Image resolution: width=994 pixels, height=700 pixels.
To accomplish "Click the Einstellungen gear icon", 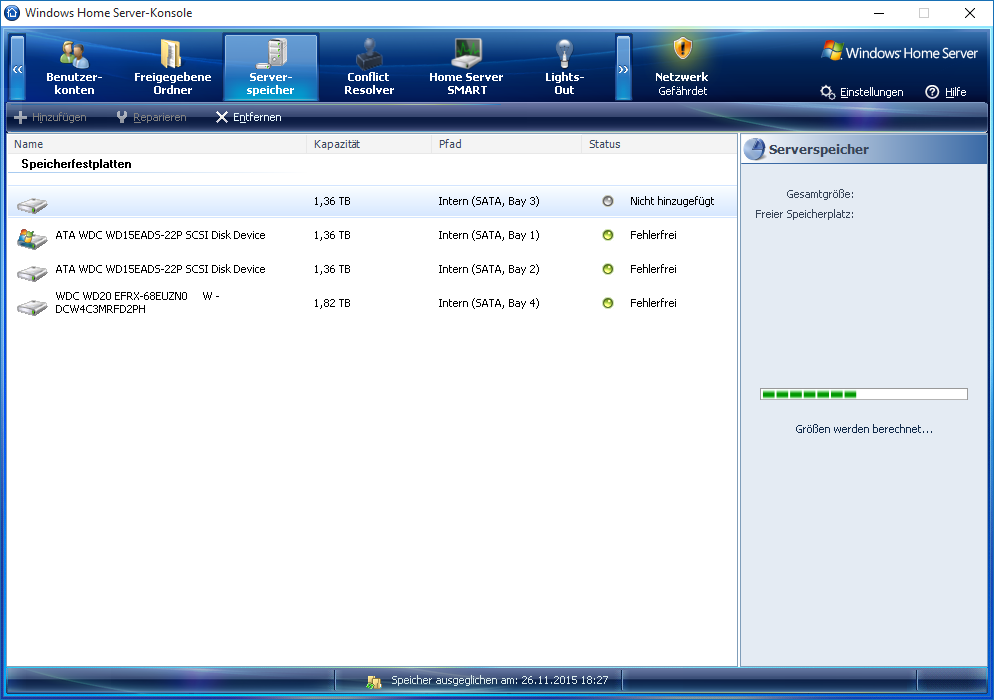I will (x=827, y=92).
